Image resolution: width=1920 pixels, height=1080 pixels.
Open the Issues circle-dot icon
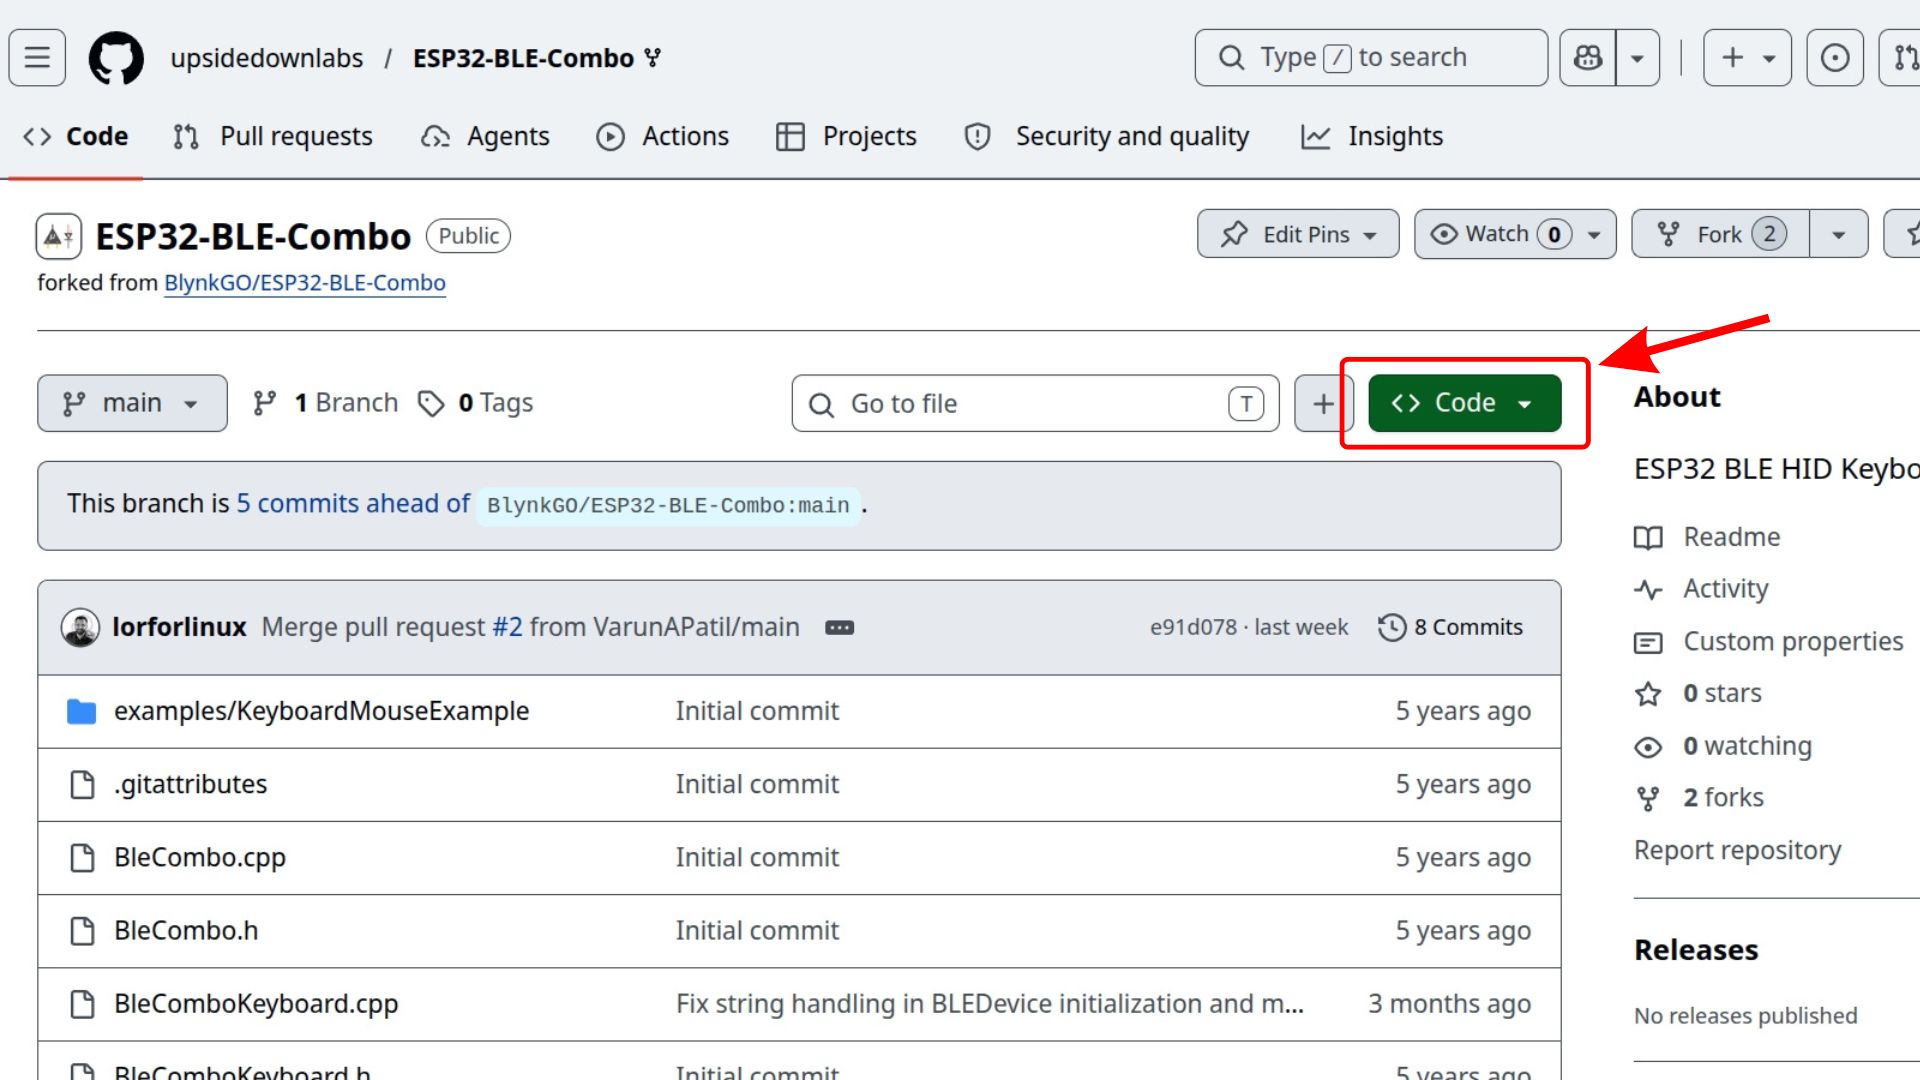1835,57
